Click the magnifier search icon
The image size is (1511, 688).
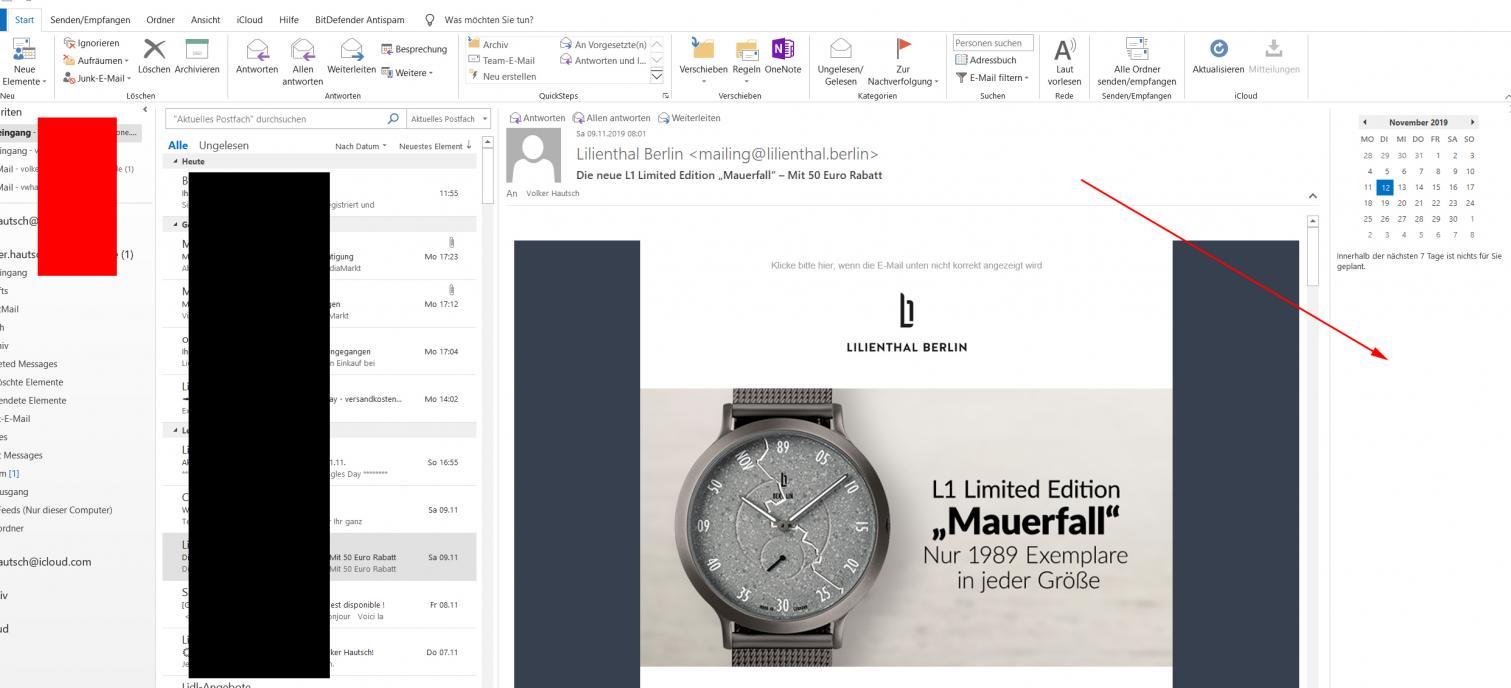coord(394,119)
